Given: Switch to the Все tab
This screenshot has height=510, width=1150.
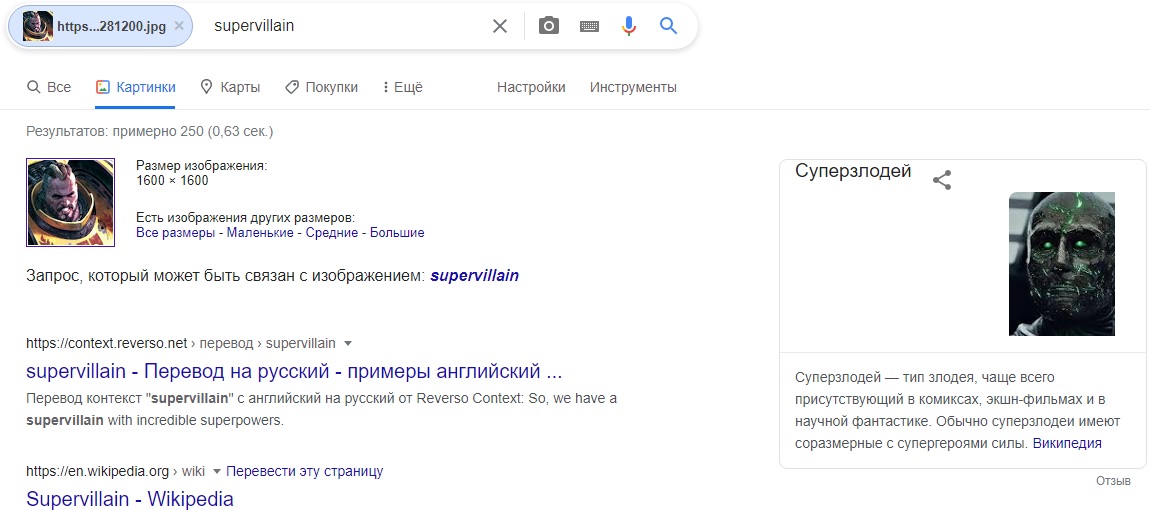Looking at the screenshot, I should [49, 87].
